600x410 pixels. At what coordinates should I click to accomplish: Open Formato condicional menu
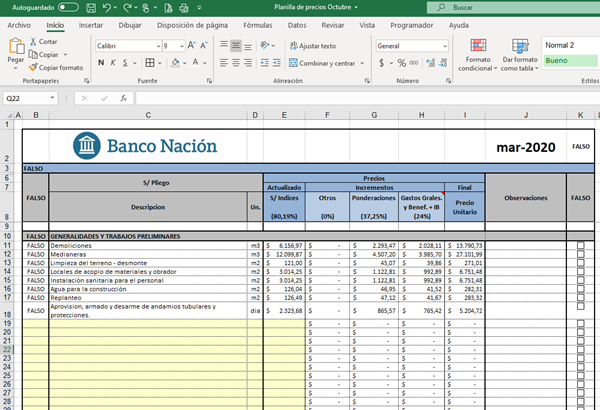point(479,54)
